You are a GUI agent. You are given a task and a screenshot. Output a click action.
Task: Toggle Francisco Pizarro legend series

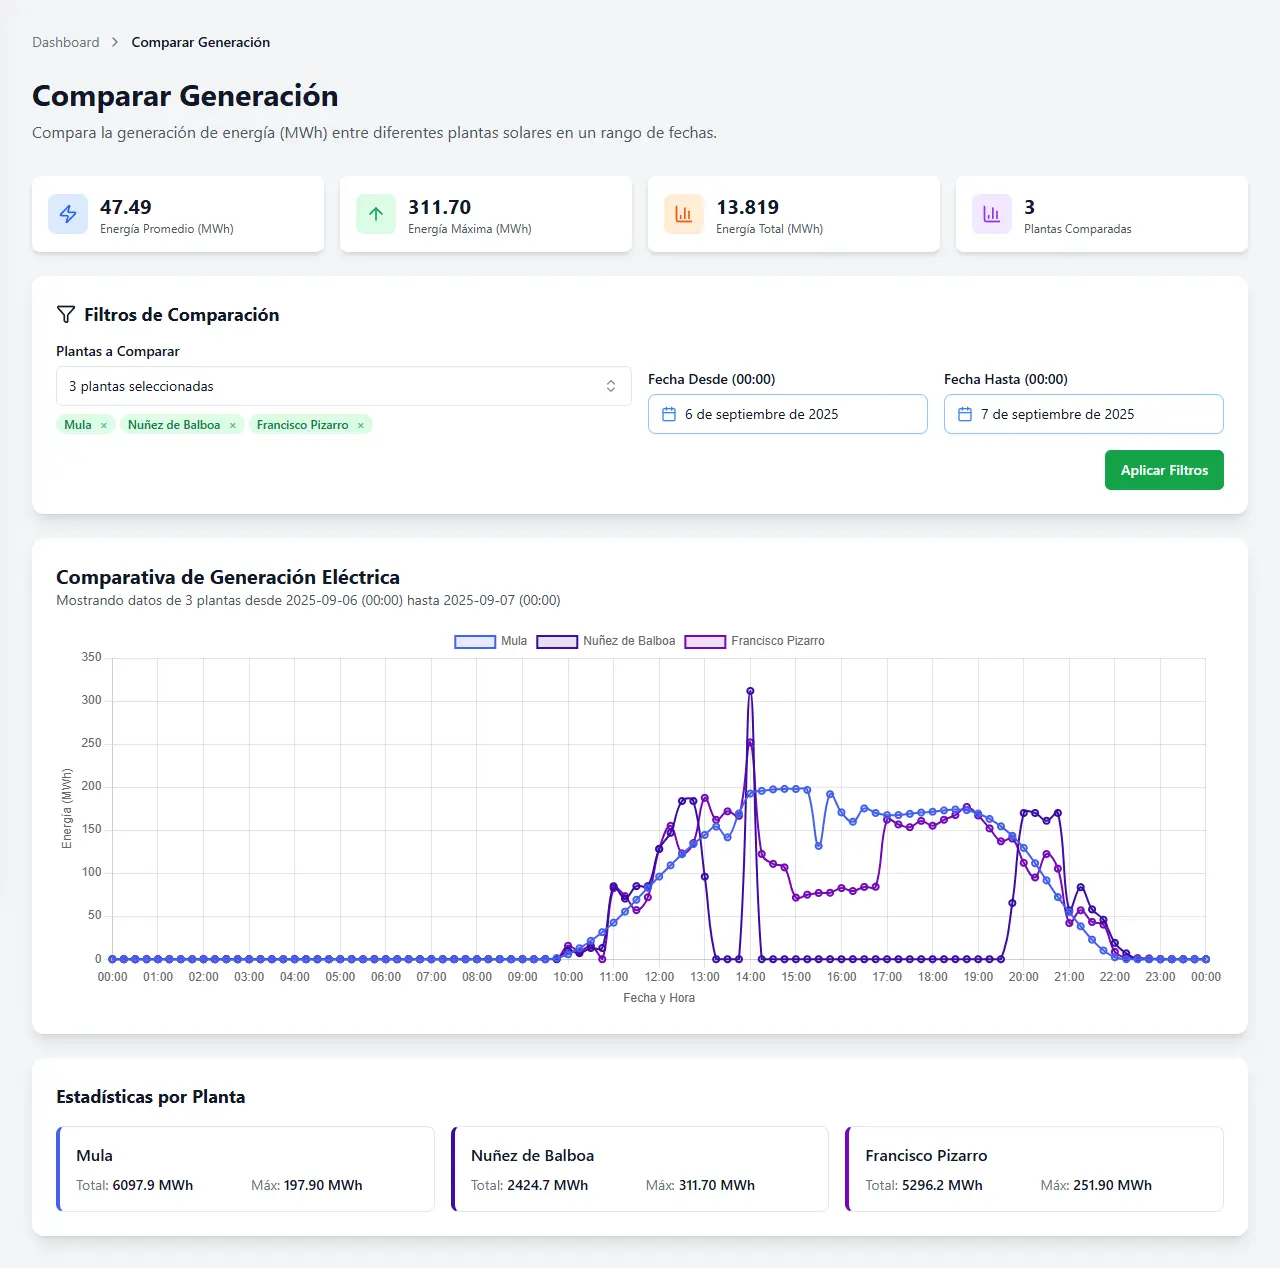point(754,641)
